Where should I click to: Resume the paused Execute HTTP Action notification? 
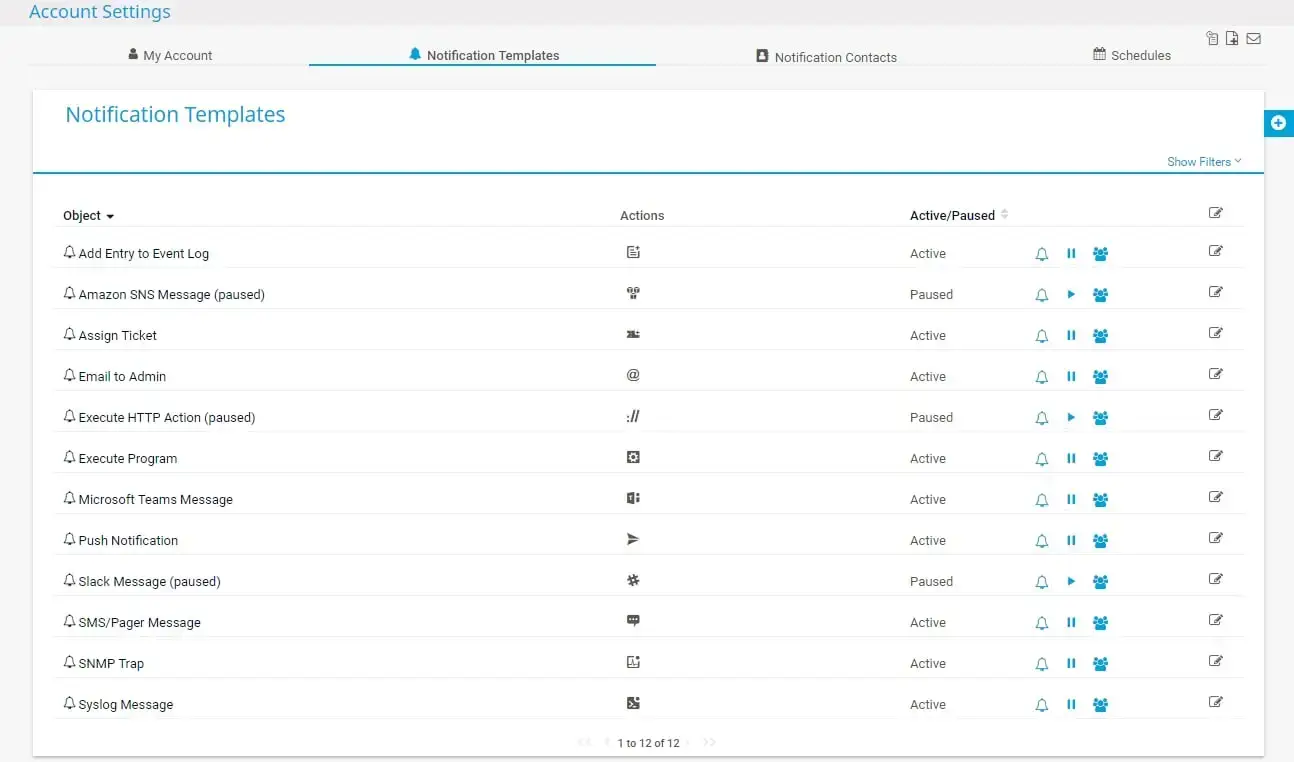coord(1071,417)
